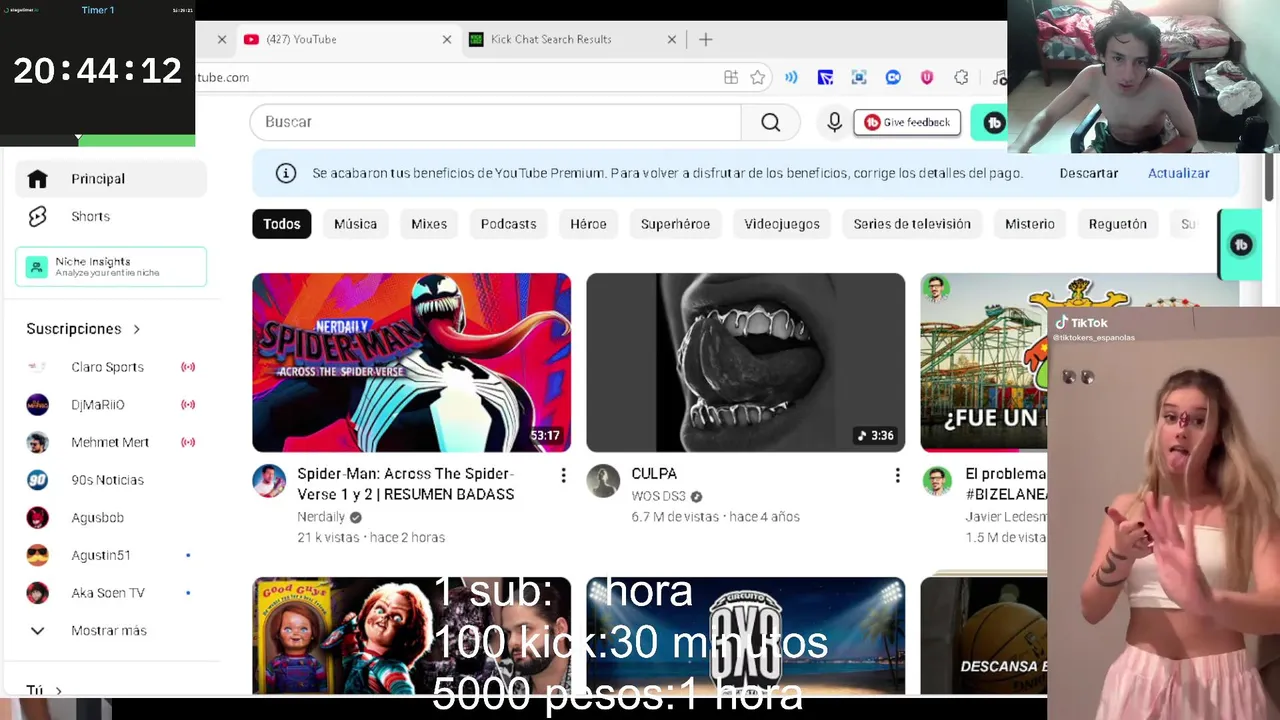Open more options for the Spider-Man video

[x=563, y=476]
